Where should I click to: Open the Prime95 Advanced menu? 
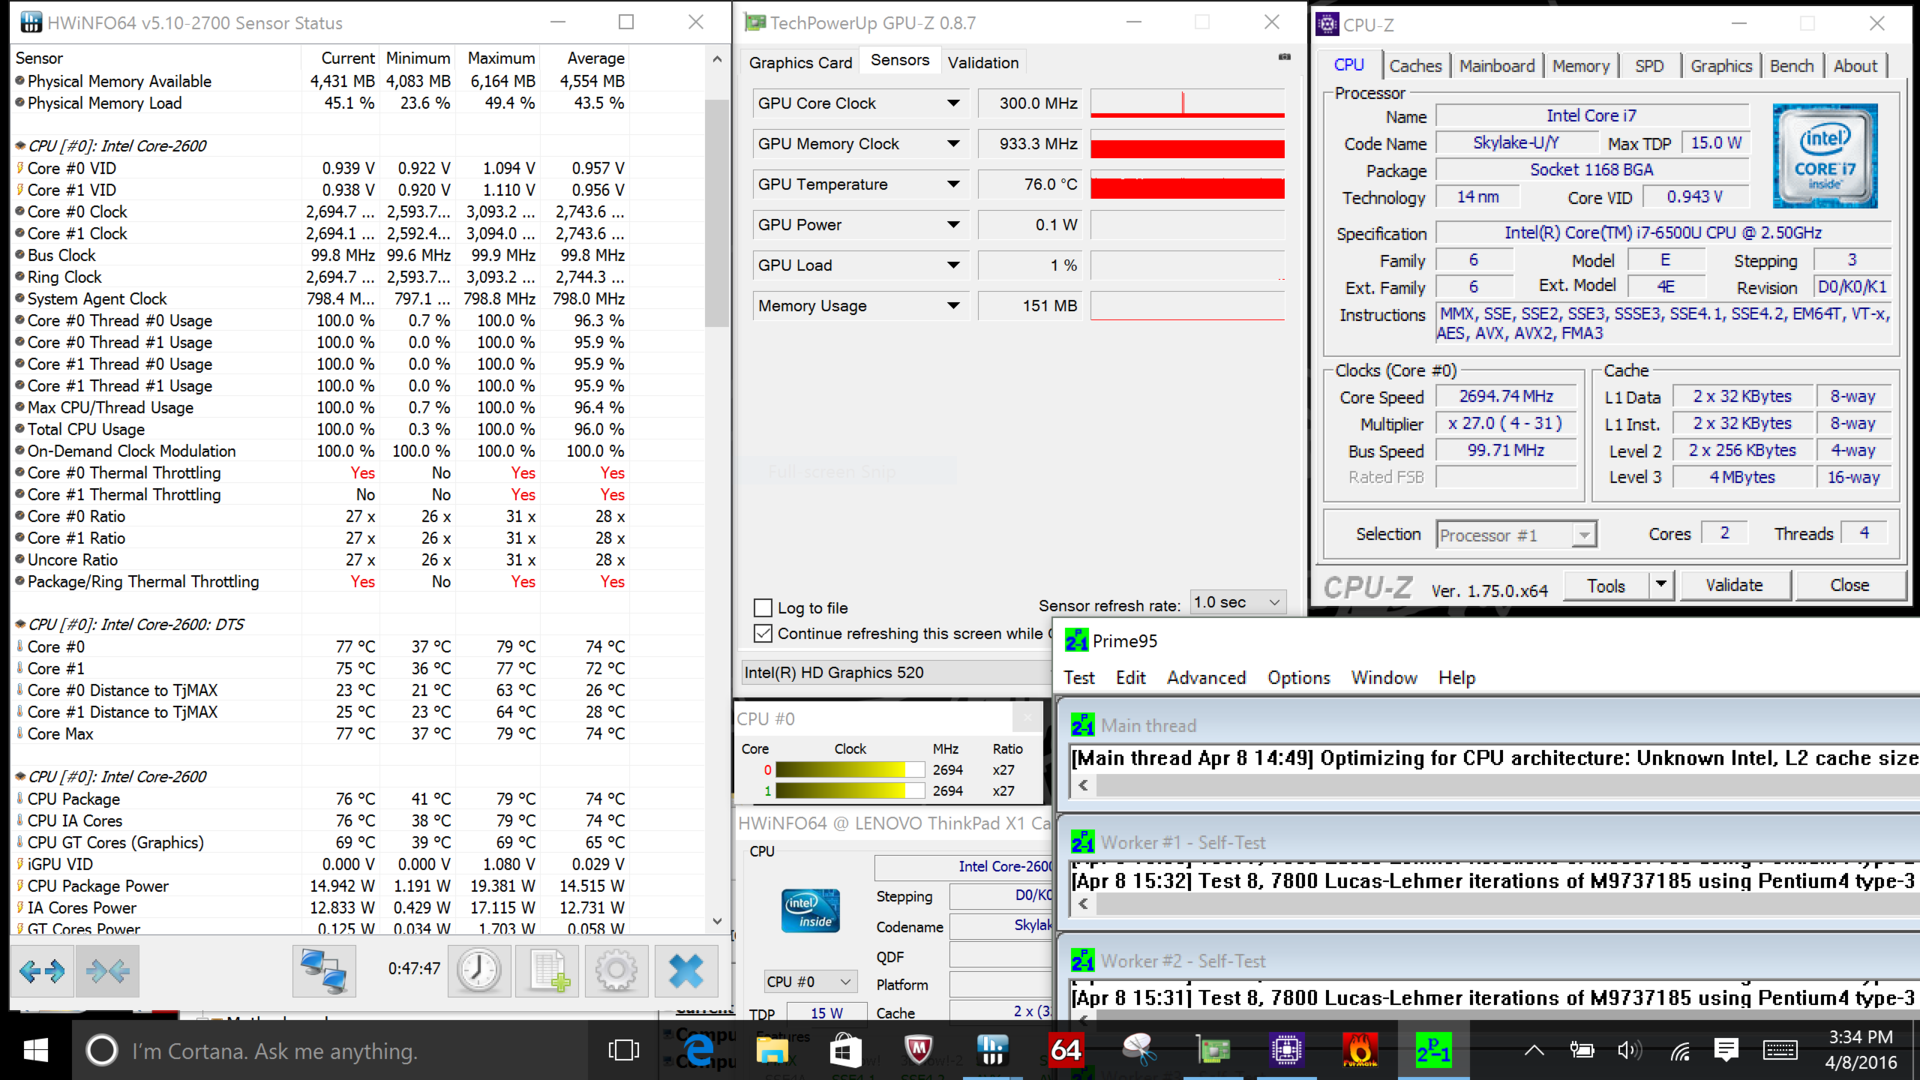[x=1206, y=678]
